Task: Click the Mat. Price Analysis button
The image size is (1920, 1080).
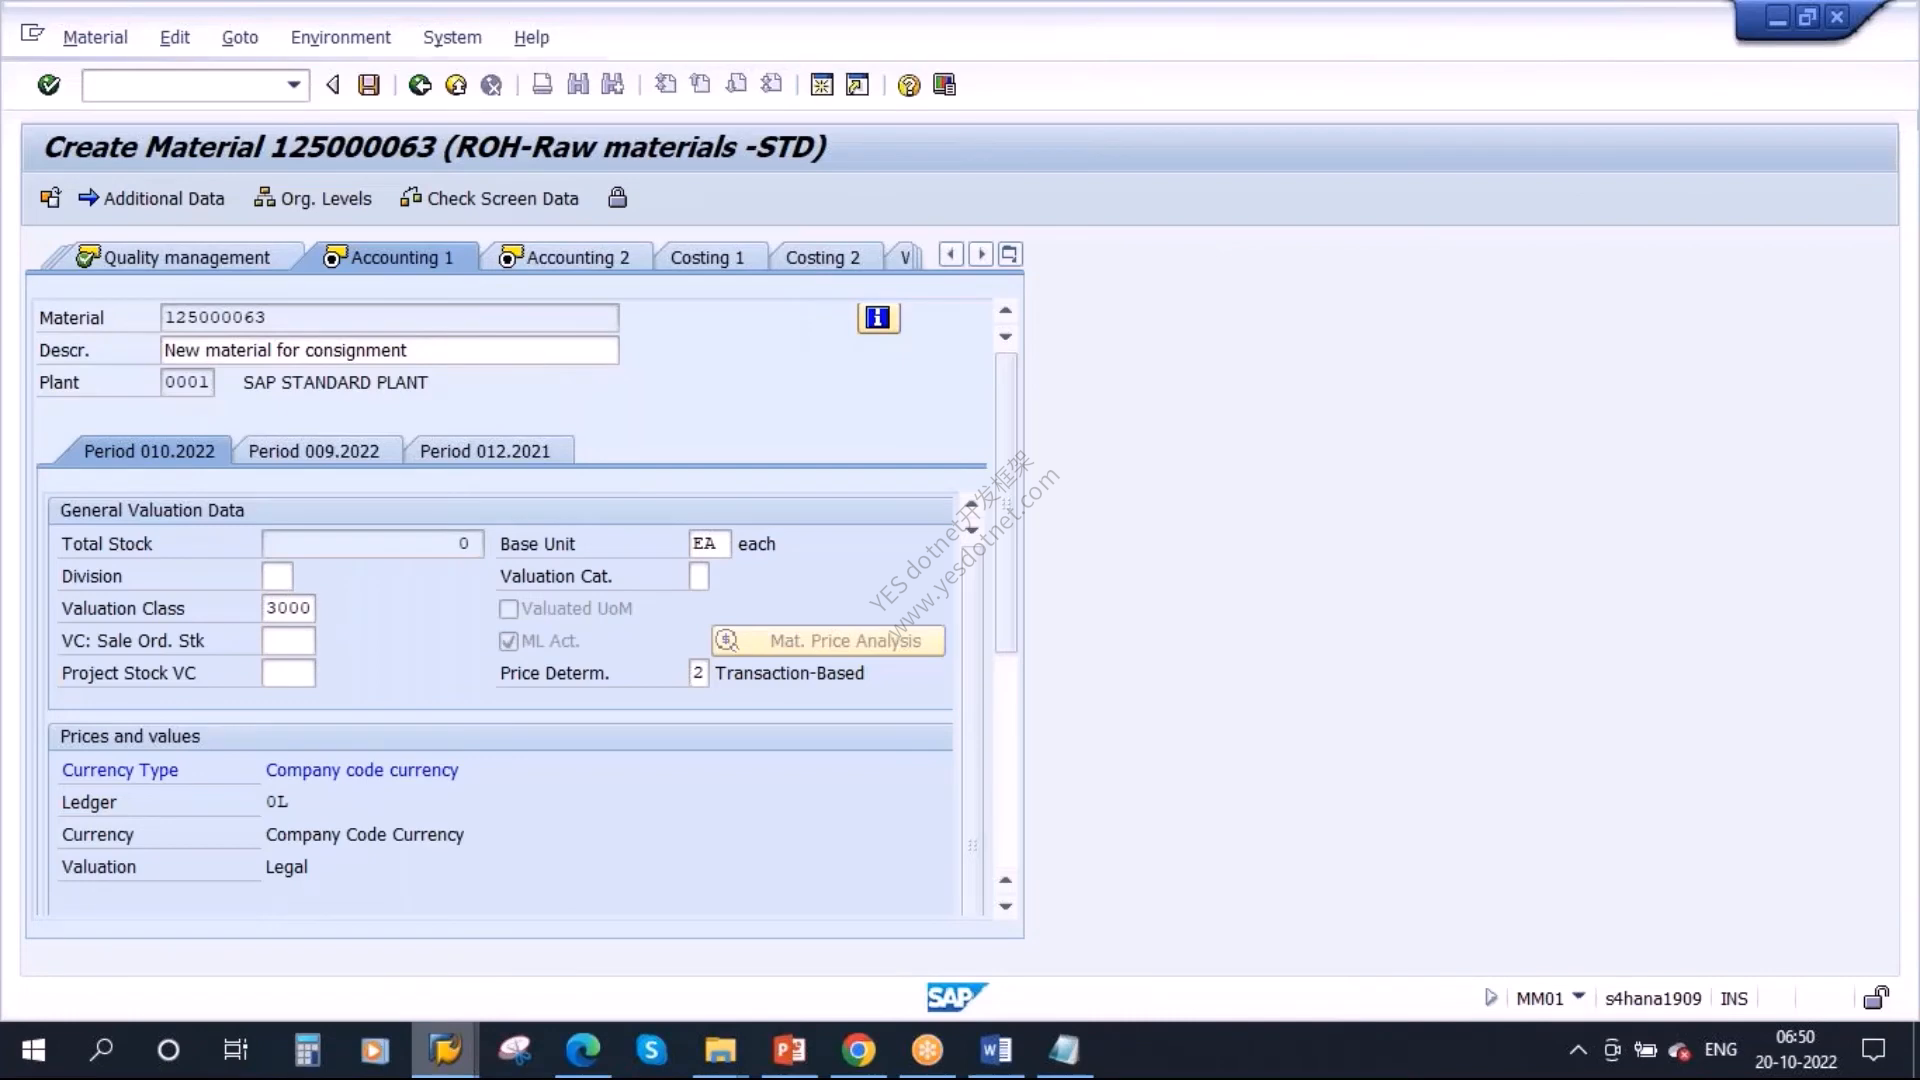Action: pos(828,641)
